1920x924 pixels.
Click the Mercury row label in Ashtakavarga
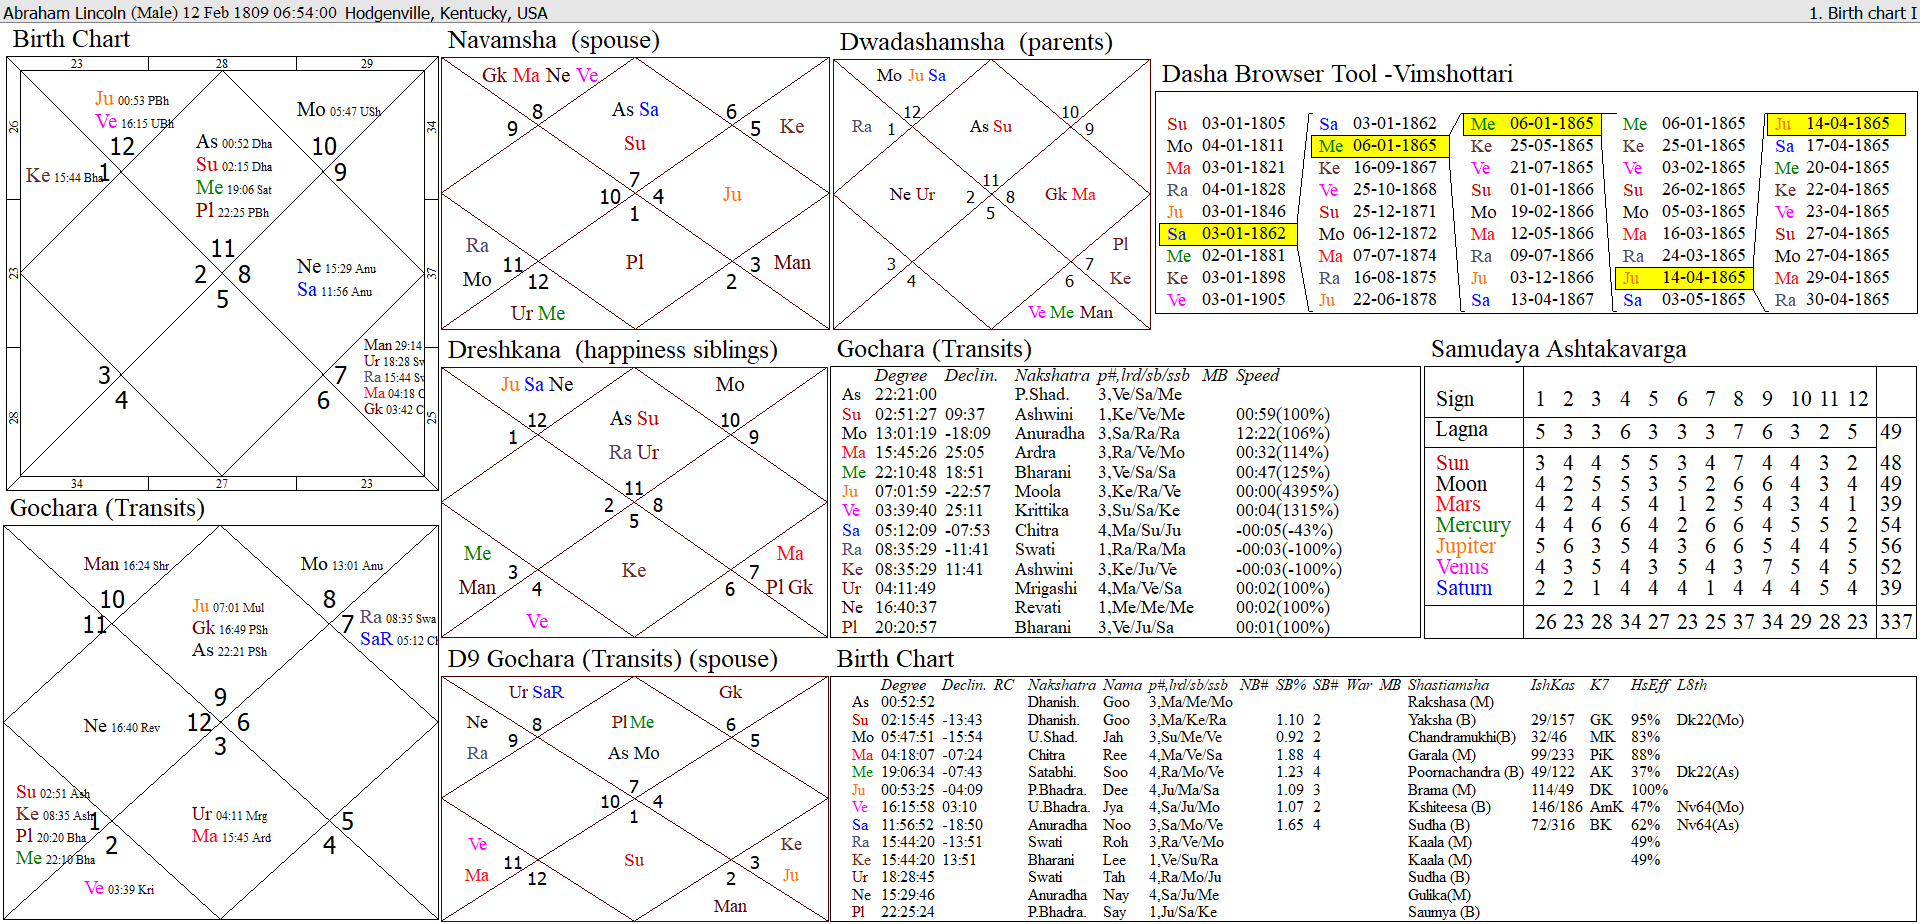(1473, 525)
